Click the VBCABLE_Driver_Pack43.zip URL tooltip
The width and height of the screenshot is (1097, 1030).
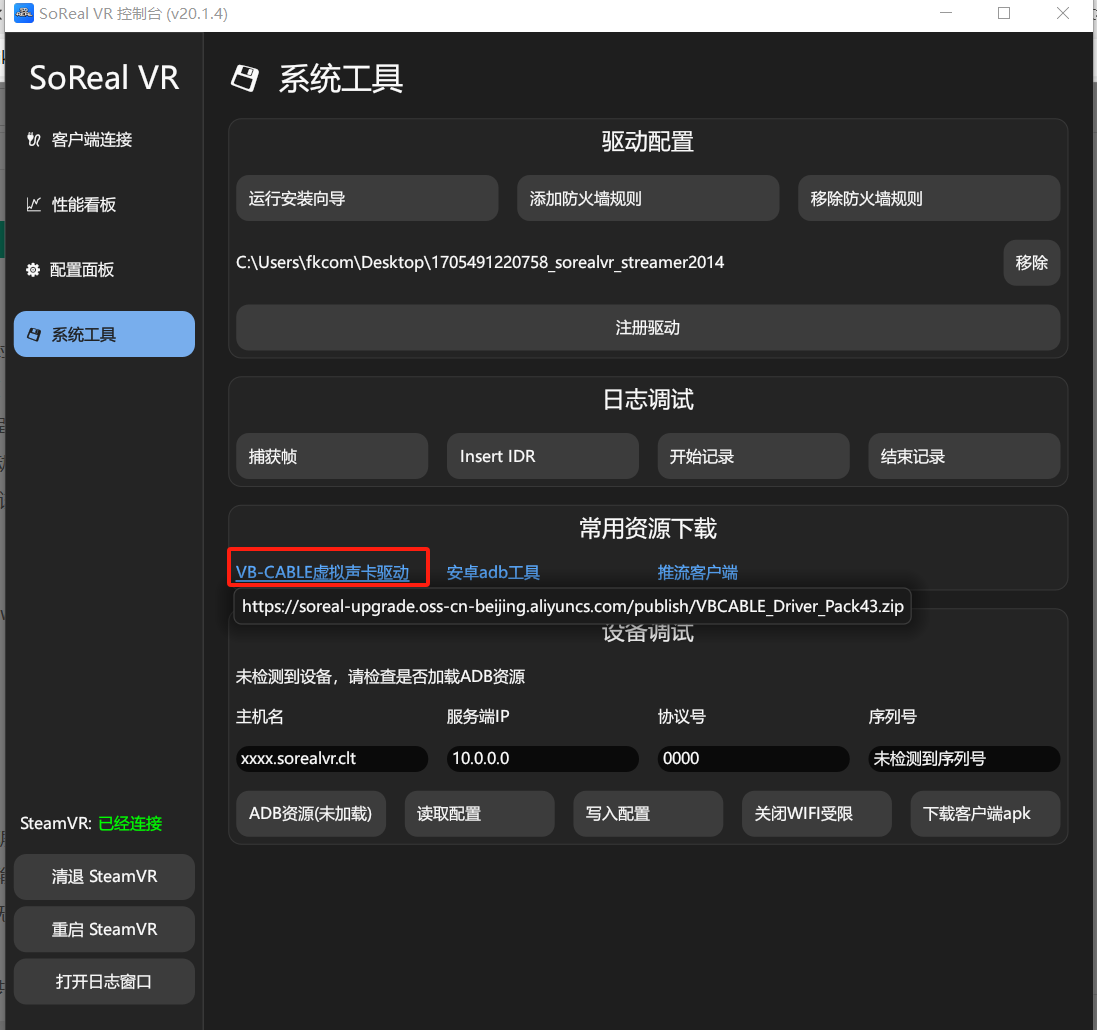(572, 606)
